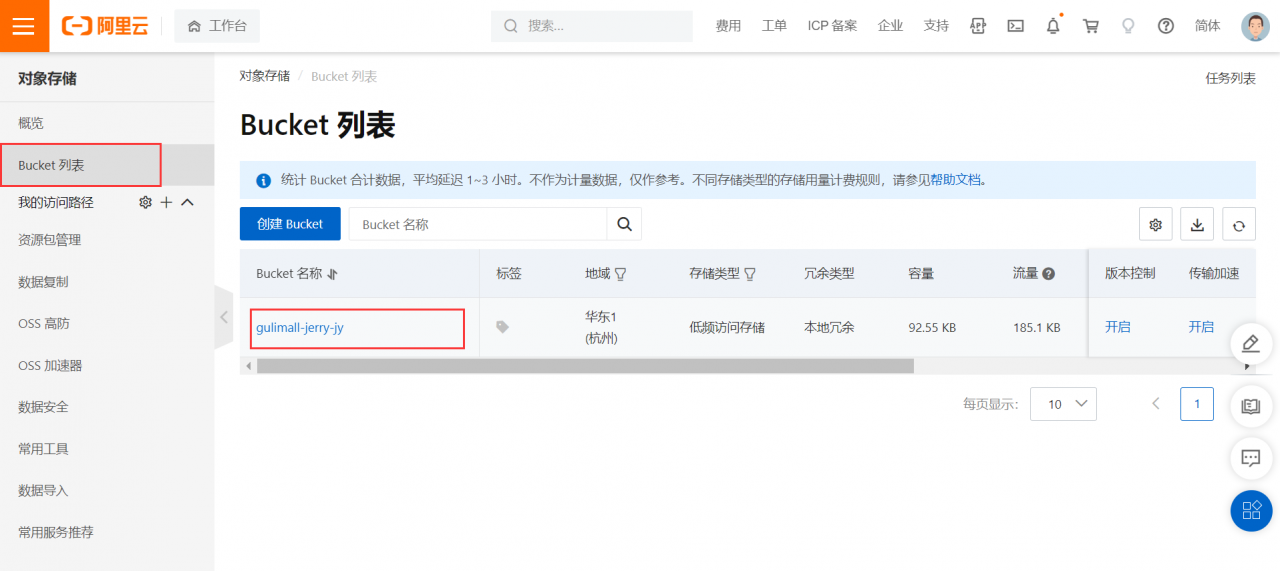The width and height of the screenshot is (1280, 571).
Task: Open the 费用 menu
Action: click(x=728, y=26)
